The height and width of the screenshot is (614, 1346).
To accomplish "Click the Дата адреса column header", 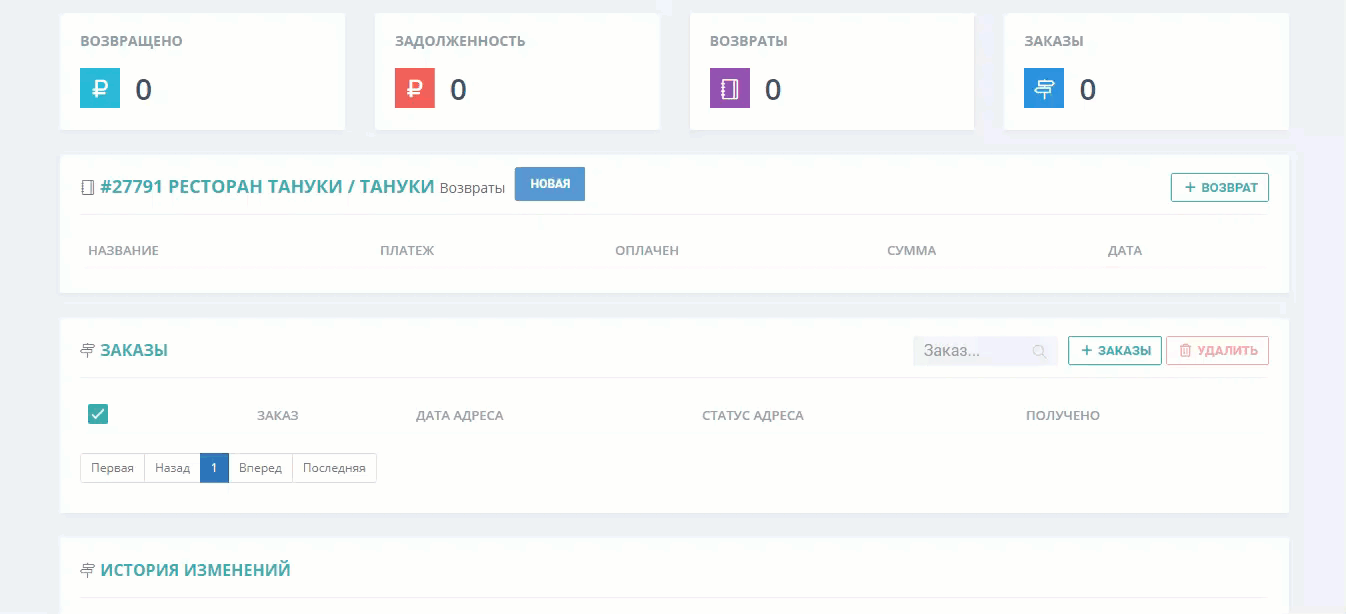I will [x=460, y=415].
